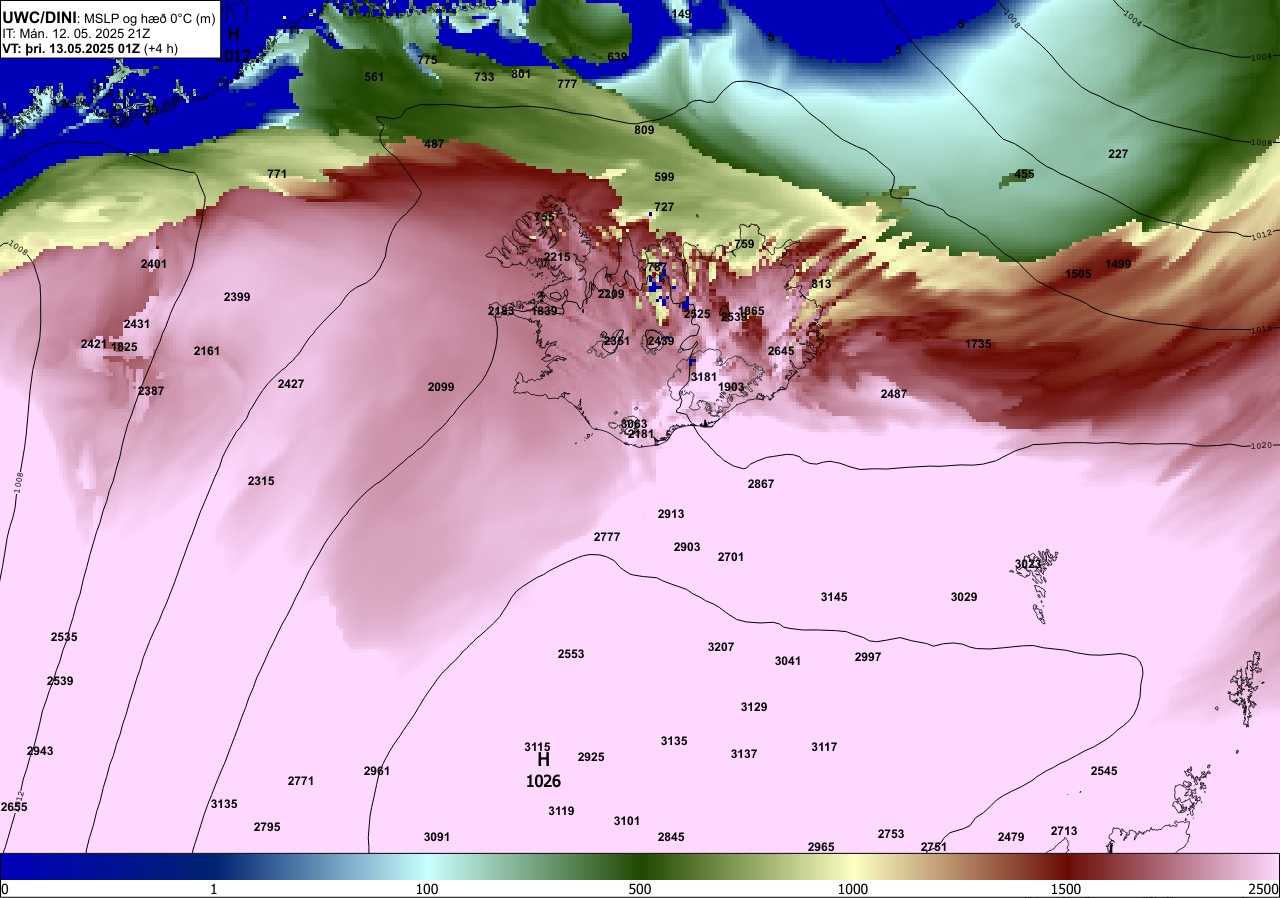Select the map value 561
Screen dimensions: 1280x898
coord(374,77)
